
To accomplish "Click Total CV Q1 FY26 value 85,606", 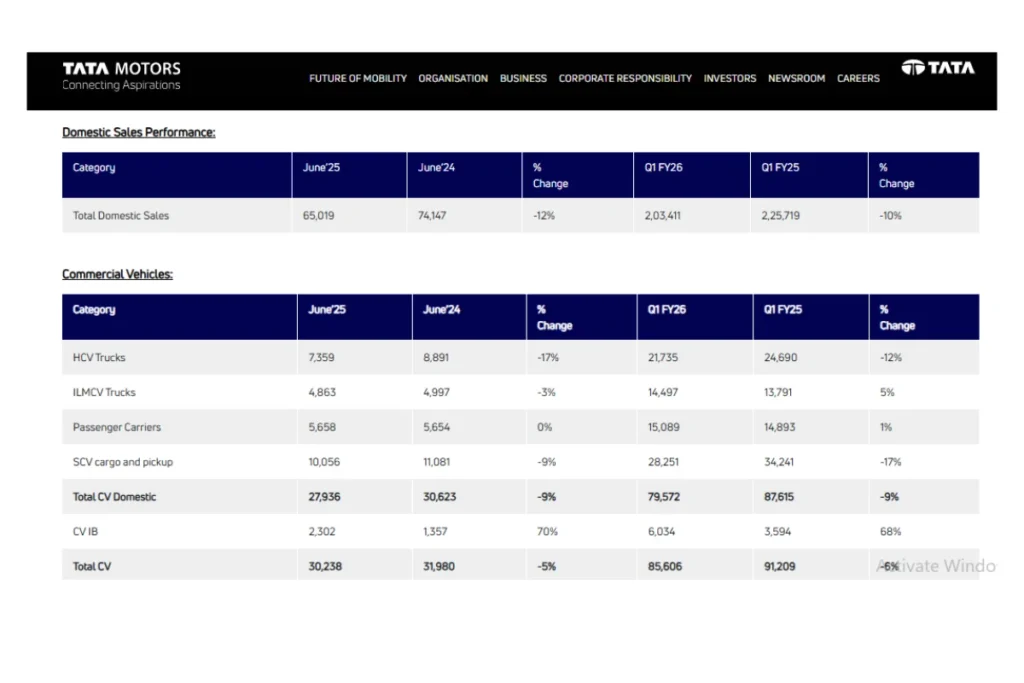I will 664,567.
